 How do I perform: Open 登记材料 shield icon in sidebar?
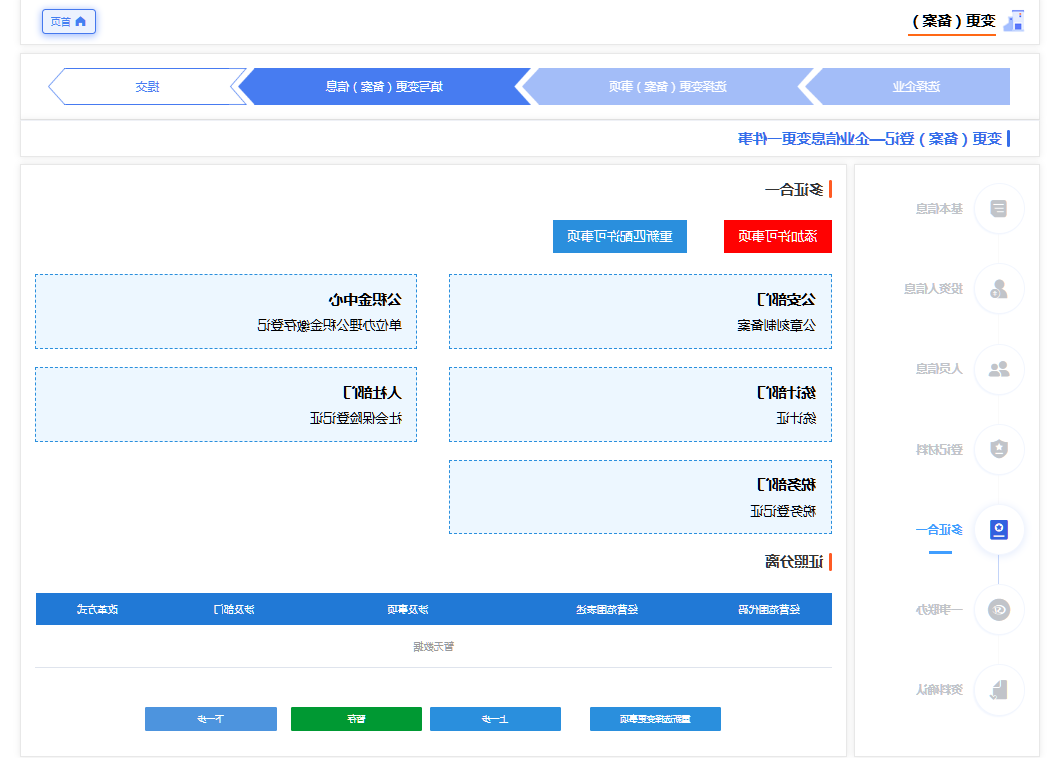(x=998, y=449)
